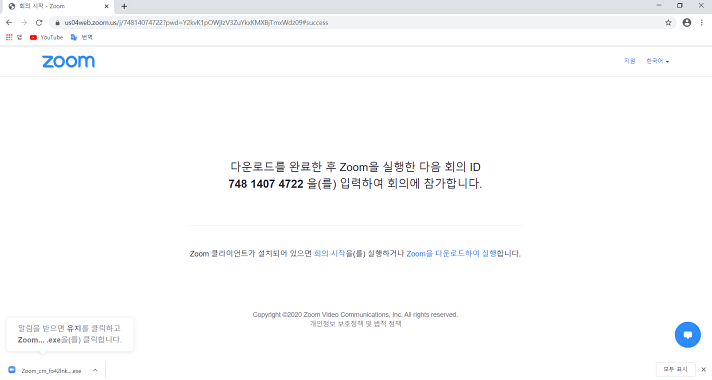
Task: Open the blue chat help bubble
Action: point(687,335)
